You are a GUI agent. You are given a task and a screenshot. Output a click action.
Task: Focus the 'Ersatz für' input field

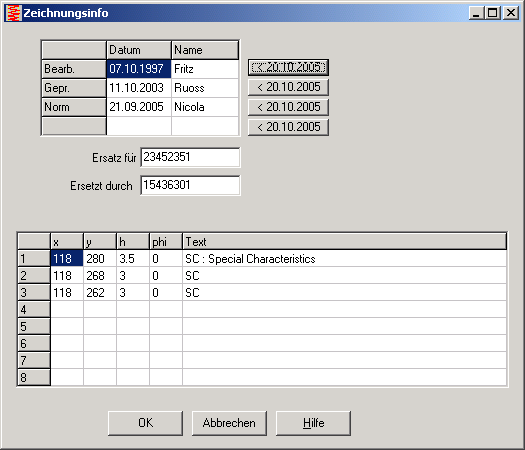click(x=190, y=157)
